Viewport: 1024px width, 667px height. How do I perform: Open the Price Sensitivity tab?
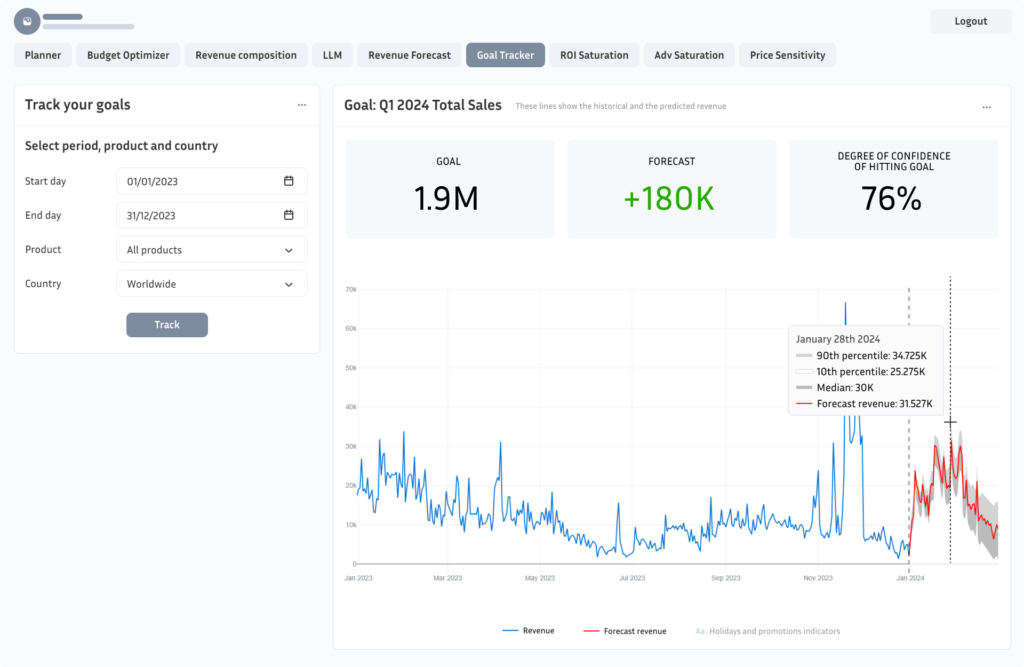tap(788, 55)
